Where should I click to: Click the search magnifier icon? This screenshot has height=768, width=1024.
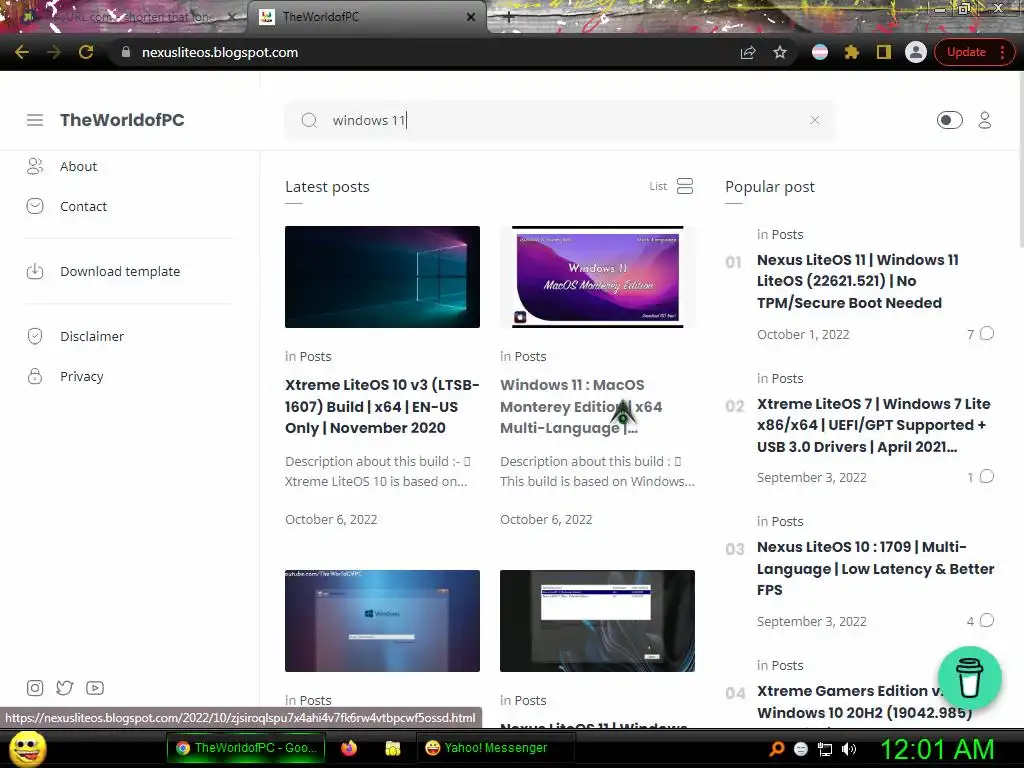tap(309, 120)
